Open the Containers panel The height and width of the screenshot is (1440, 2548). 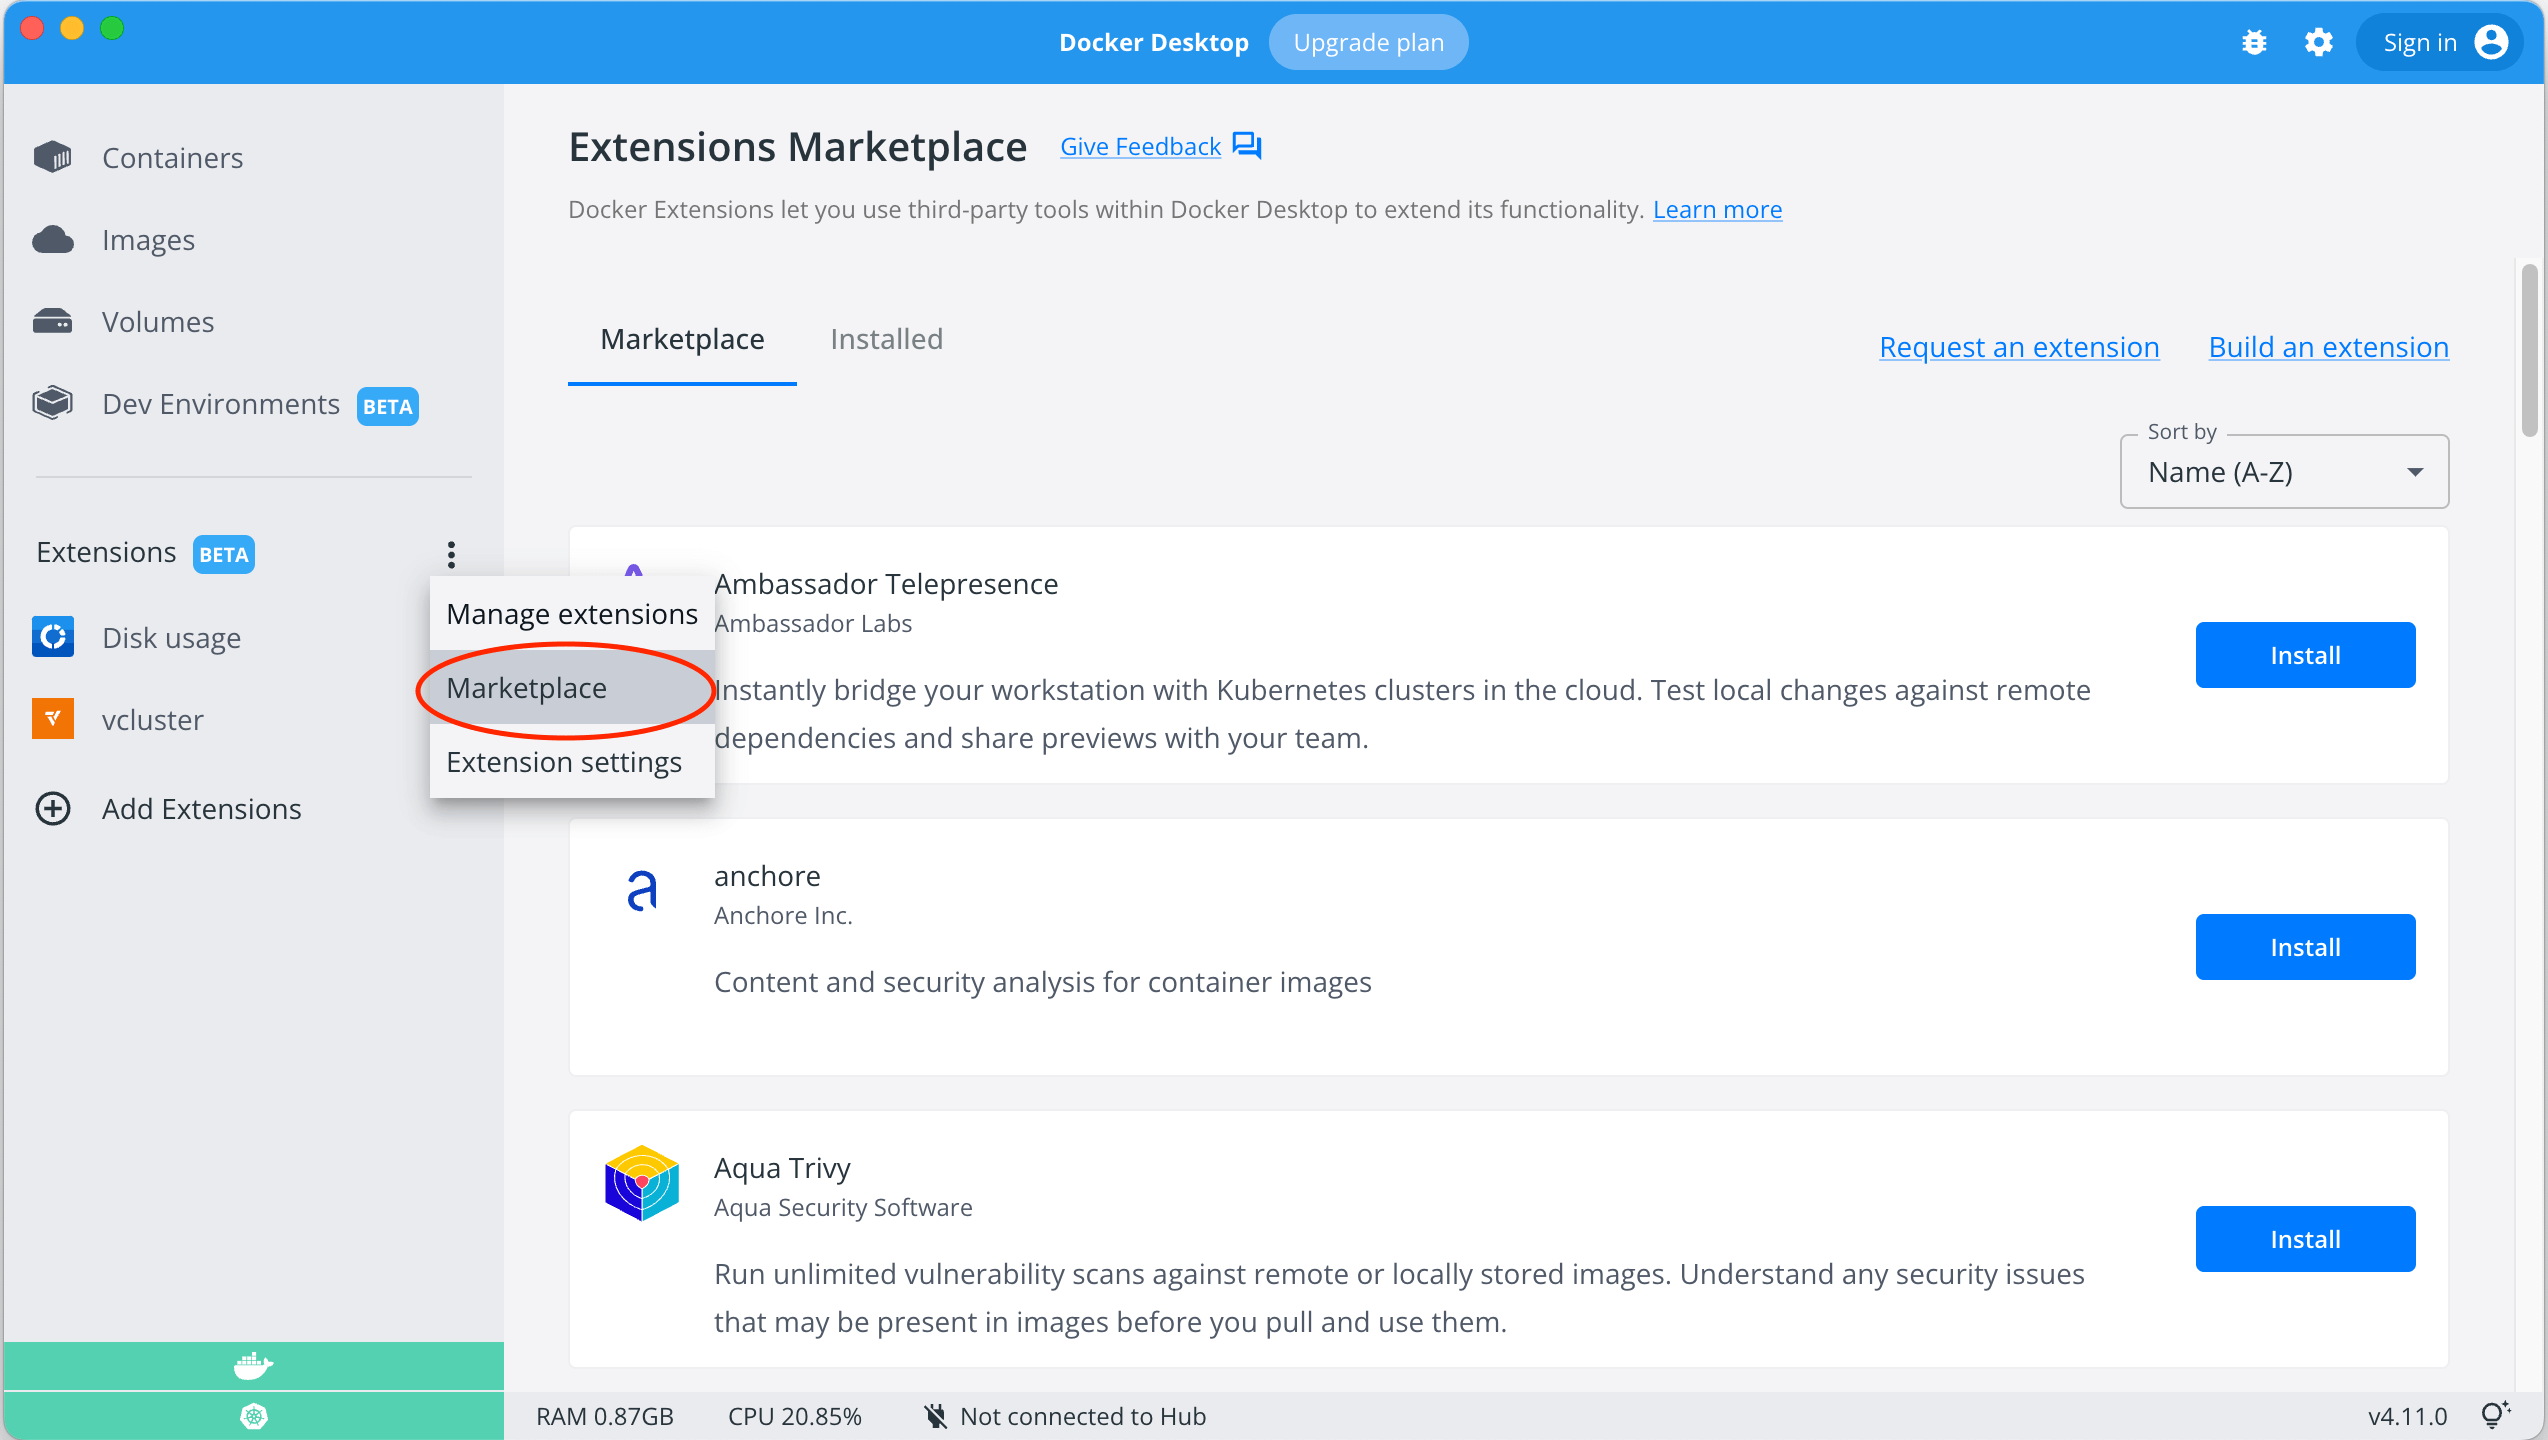tap(172, 157)
